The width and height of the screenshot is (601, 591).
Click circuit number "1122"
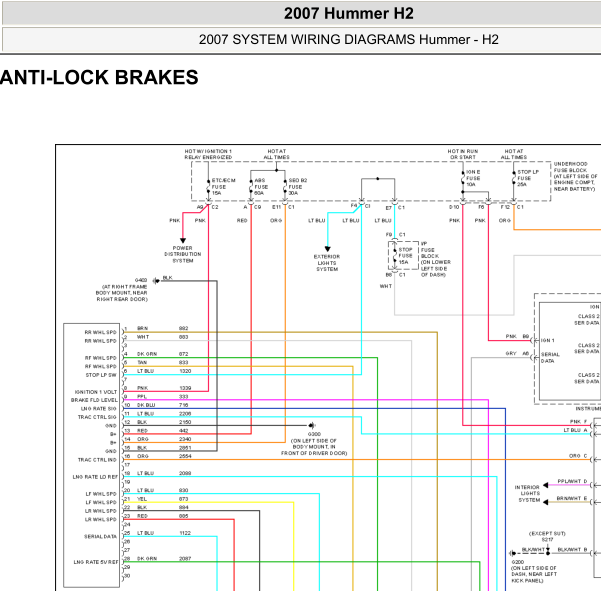(185, 533)
